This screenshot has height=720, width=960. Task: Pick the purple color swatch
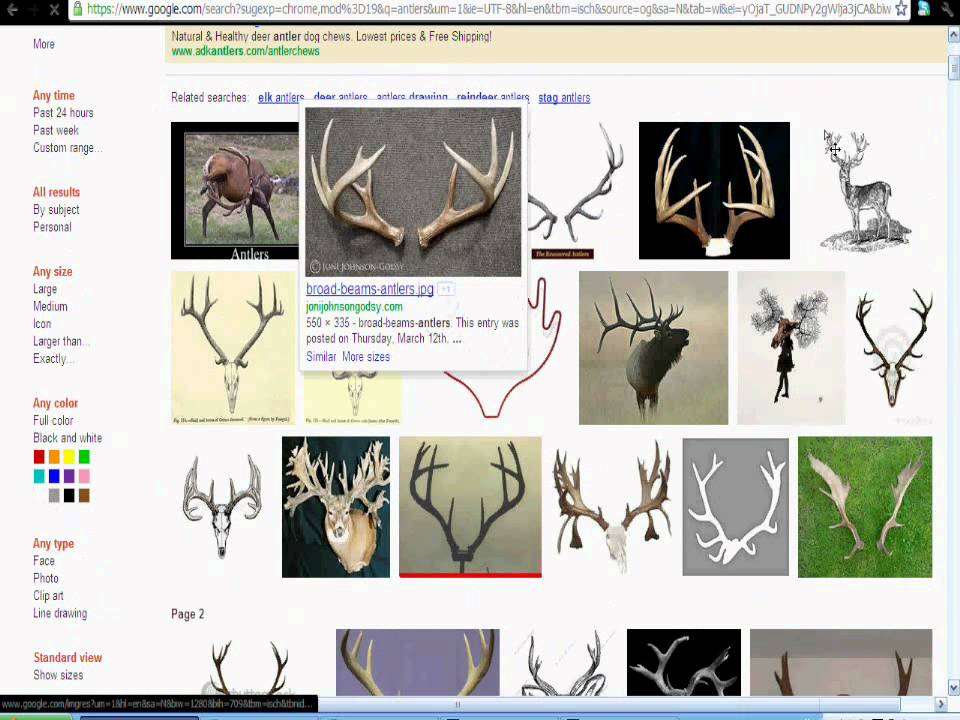[x=69, y=476]
